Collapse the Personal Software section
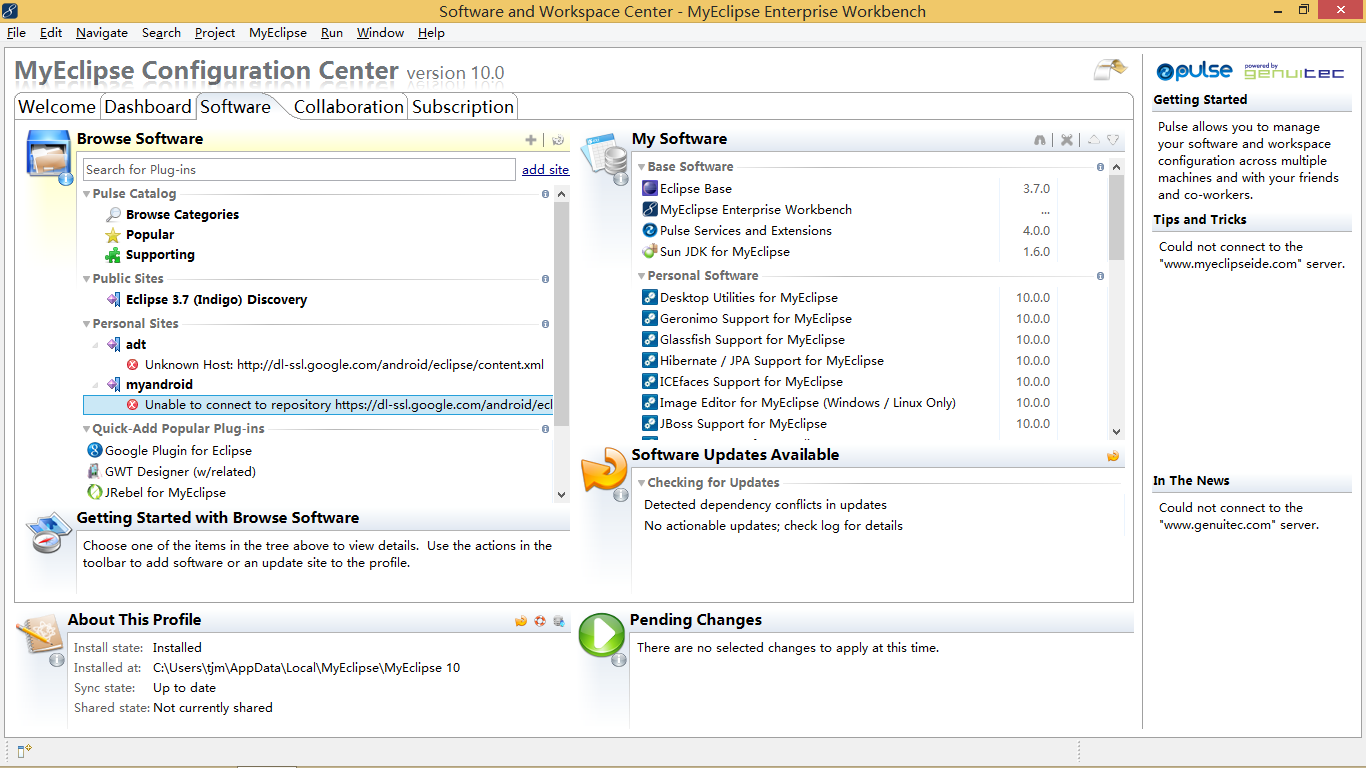The image size is (1366, 768). pos(641,276)
